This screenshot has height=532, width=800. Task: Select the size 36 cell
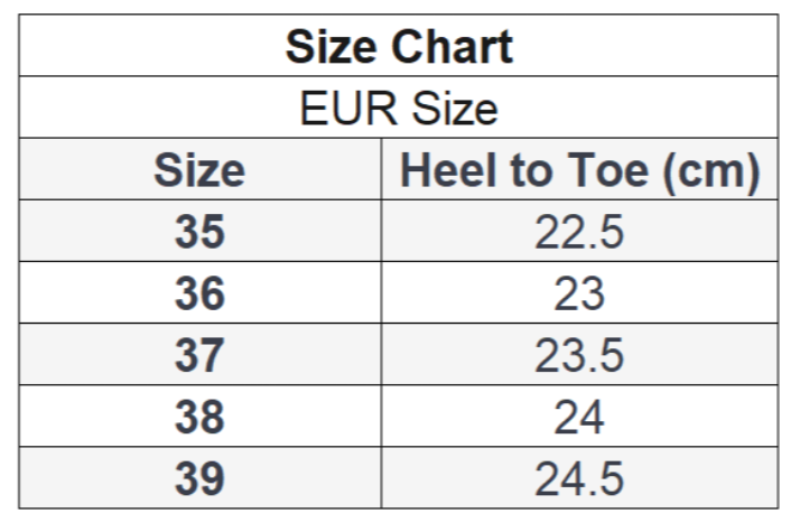pos(200,294)
